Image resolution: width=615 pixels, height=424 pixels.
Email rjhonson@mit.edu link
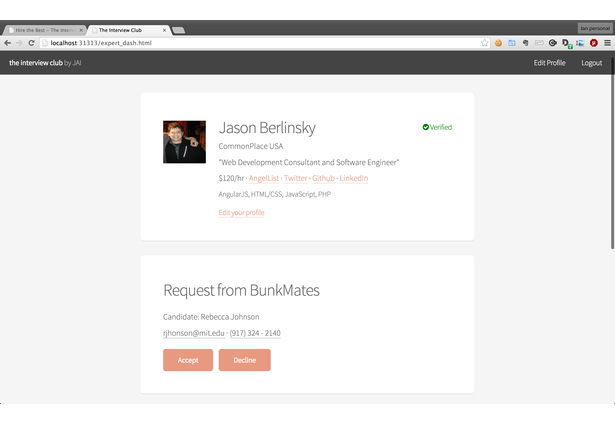(194, 333)
